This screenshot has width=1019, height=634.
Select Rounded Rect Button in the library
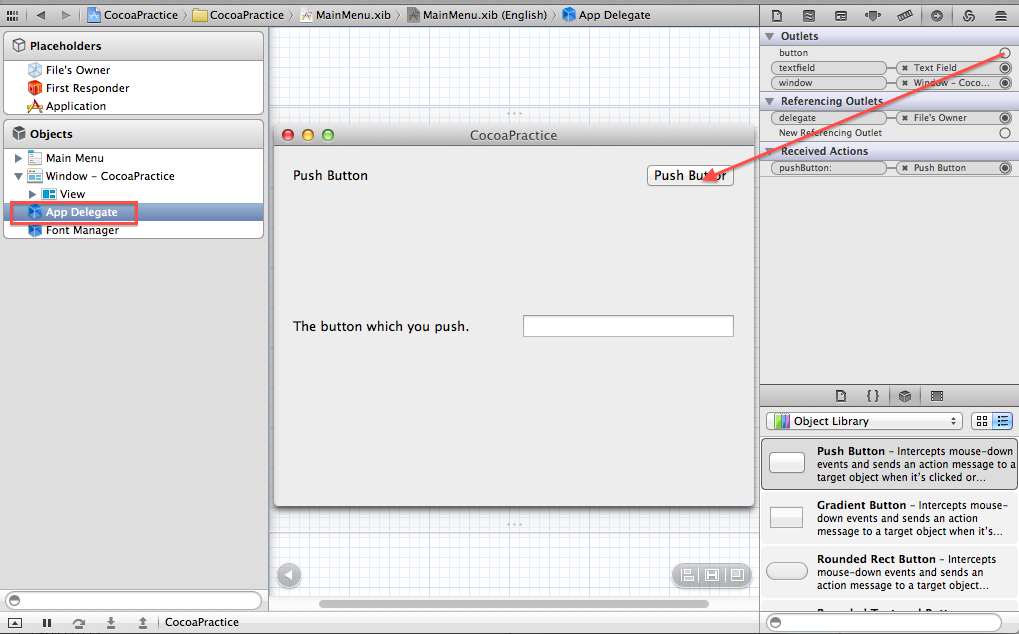click(x=889, y=572)
